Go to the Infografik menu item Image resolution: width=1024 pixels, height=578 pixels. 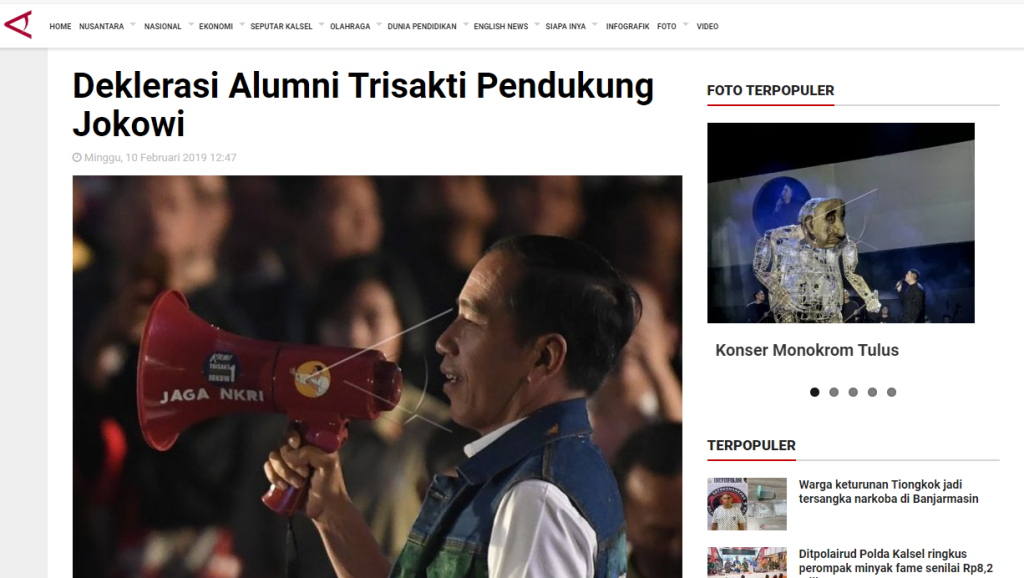(627, 27)
